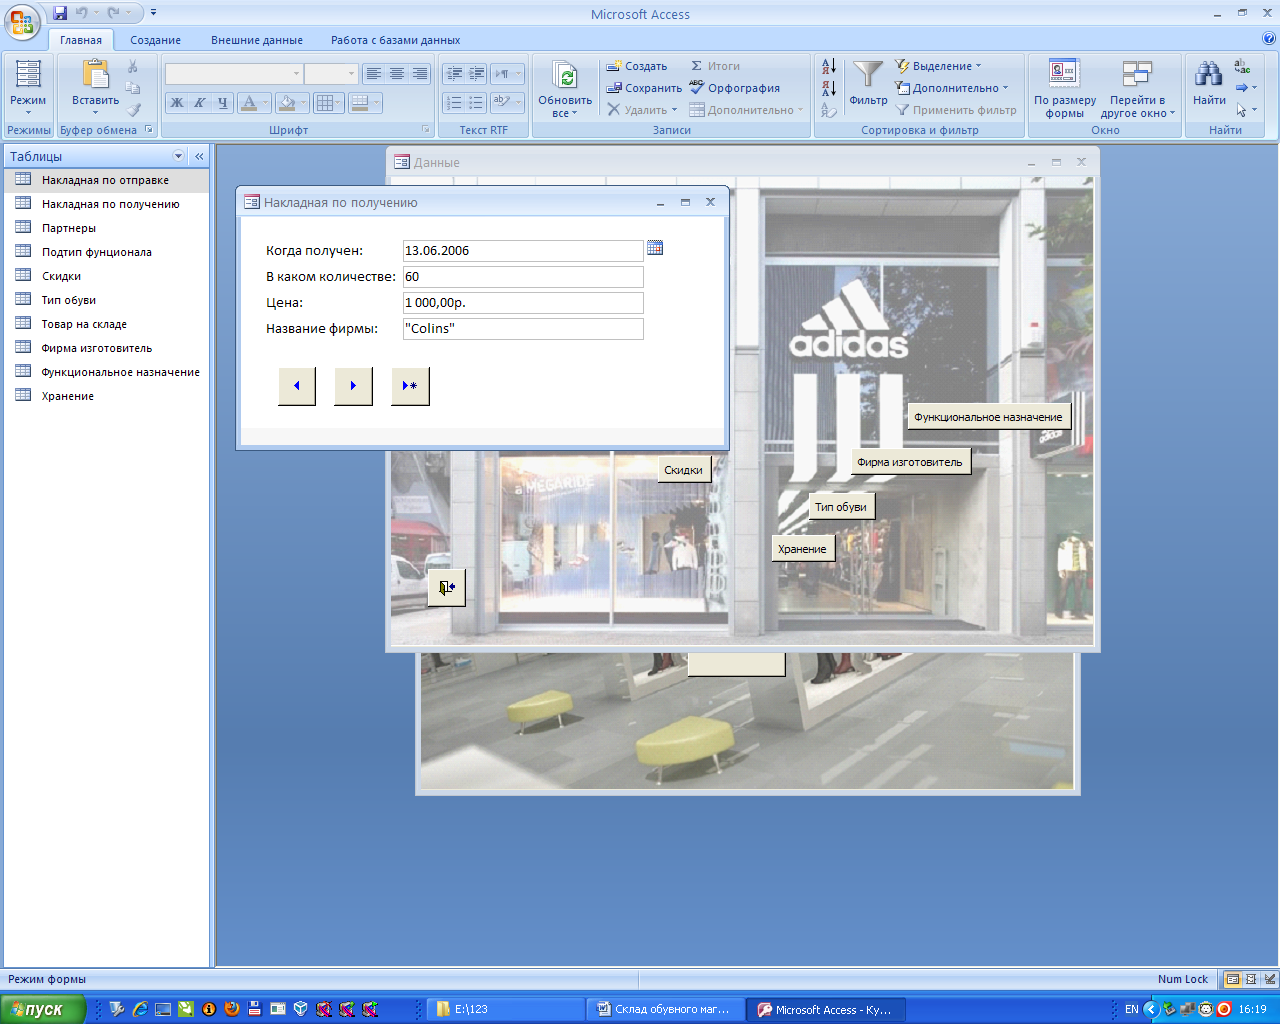Collapse navigation pane with chevron

tap(199, 156)
